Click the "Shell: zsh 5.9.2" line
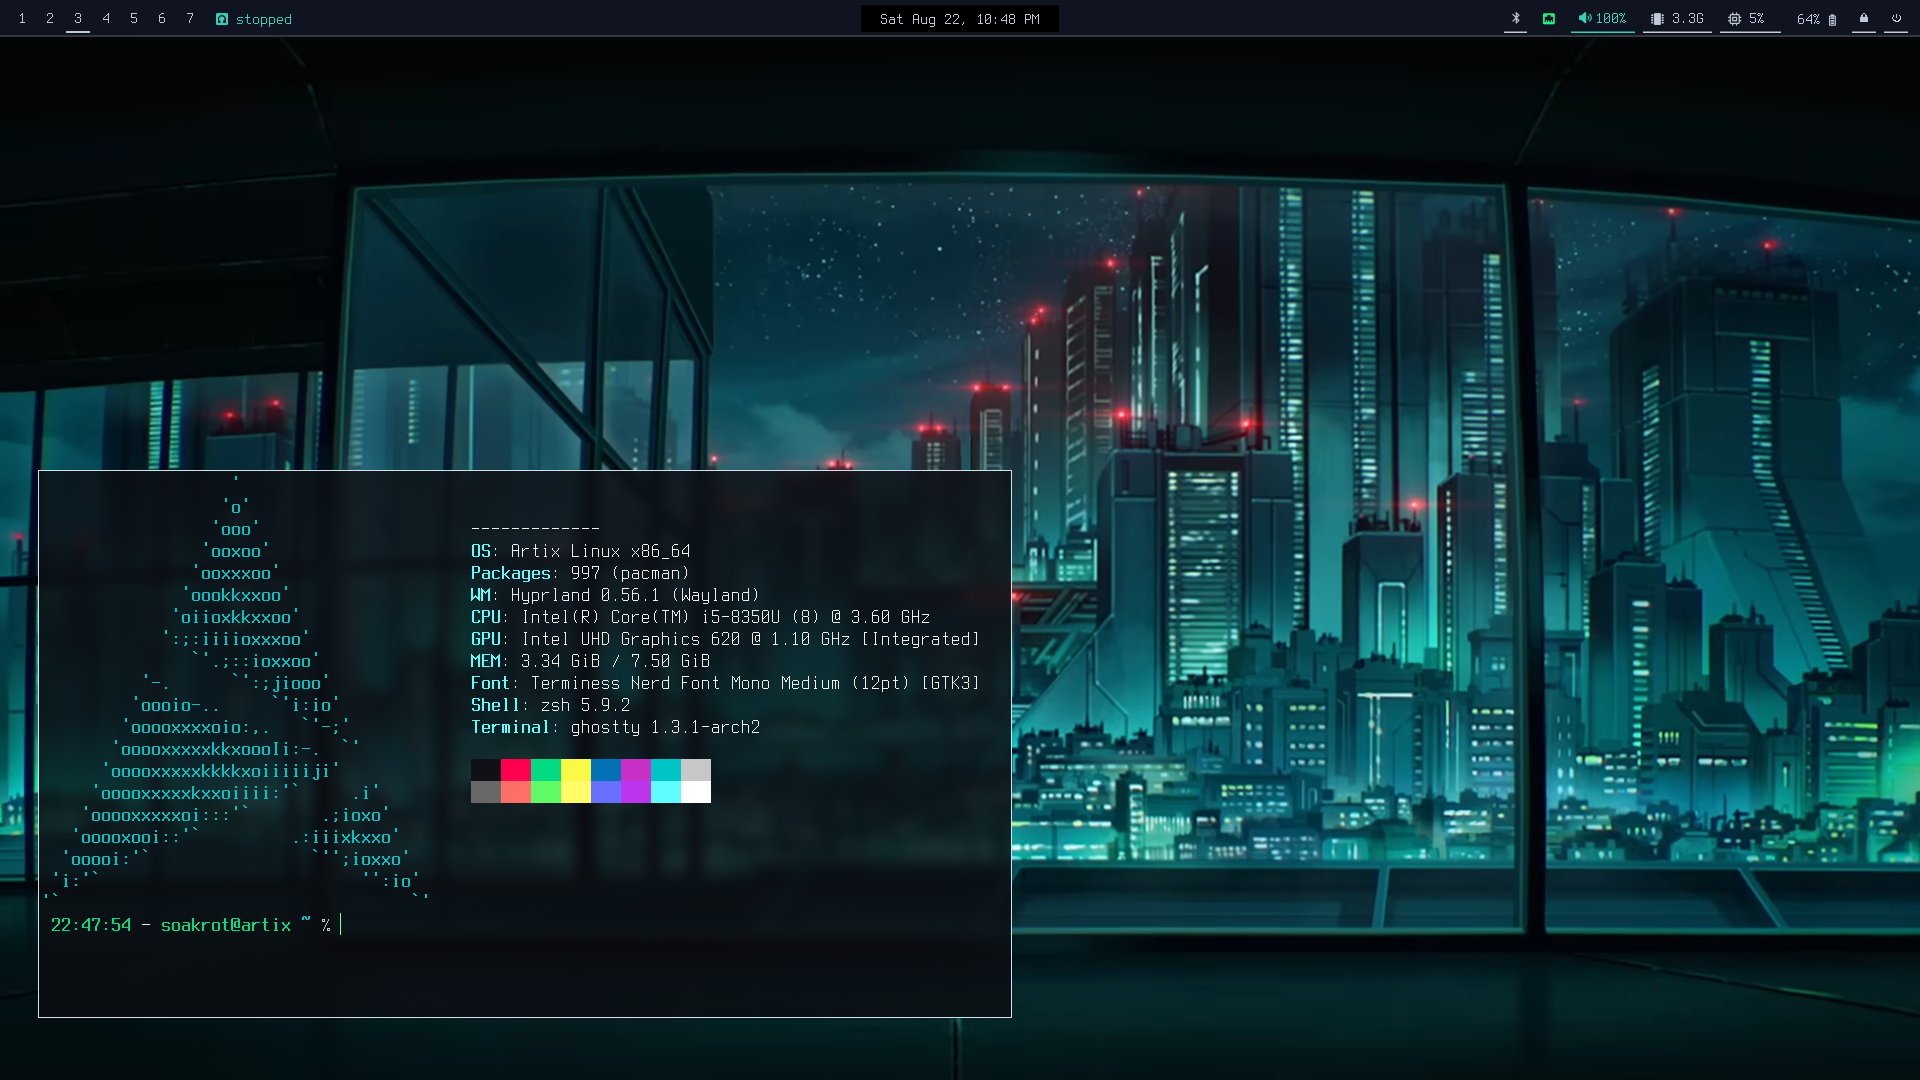 551,705
